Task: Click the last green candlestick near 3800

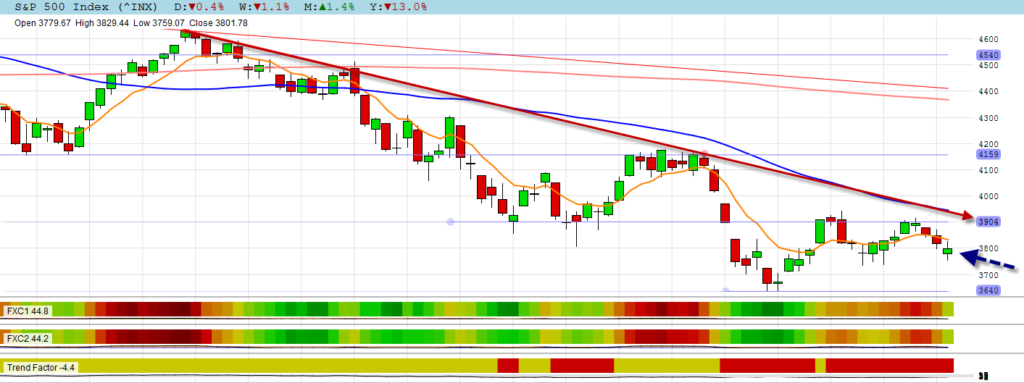Action: (x=948, y=251)
